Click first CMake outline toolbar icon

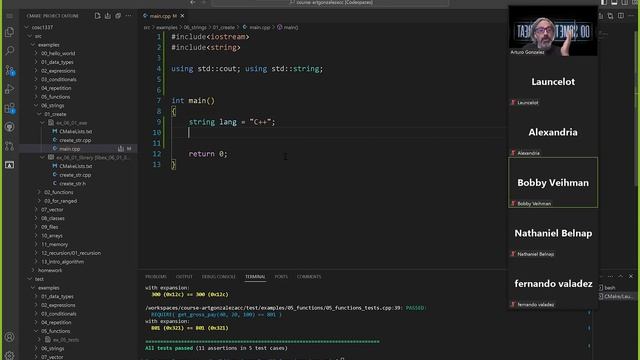(97, 16)
